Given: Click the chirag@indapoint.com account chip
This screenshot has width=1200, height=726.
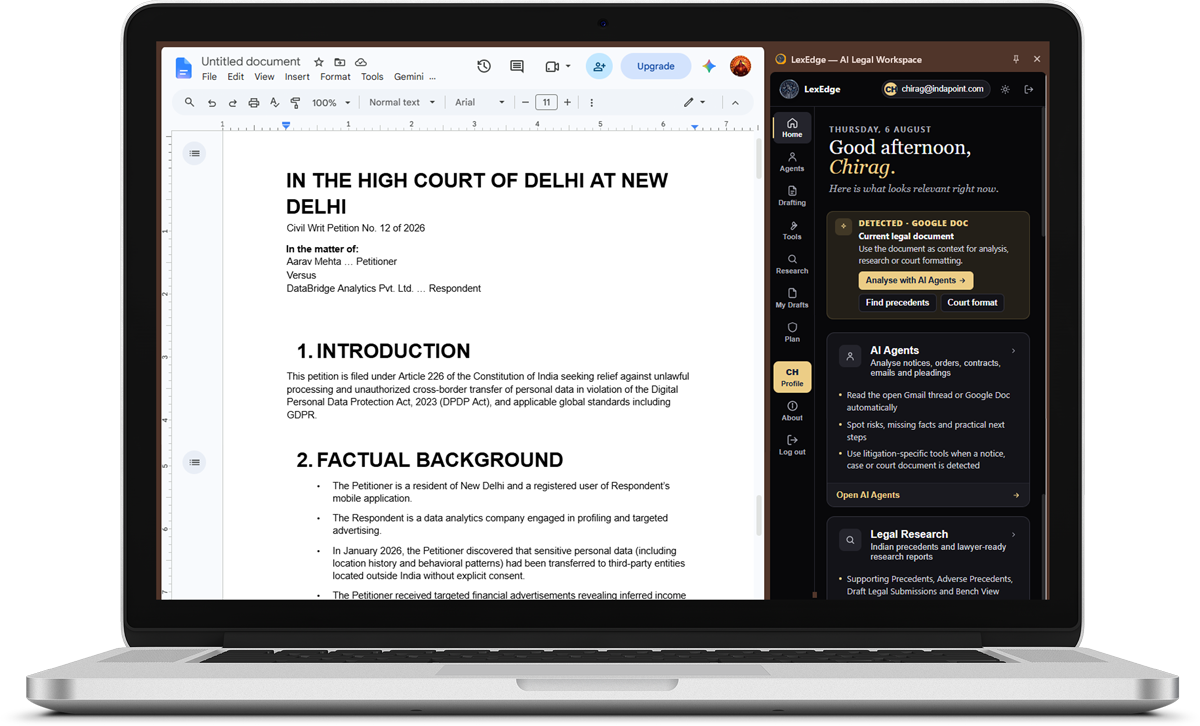Looking at the screenshot, I should (935, 89).
